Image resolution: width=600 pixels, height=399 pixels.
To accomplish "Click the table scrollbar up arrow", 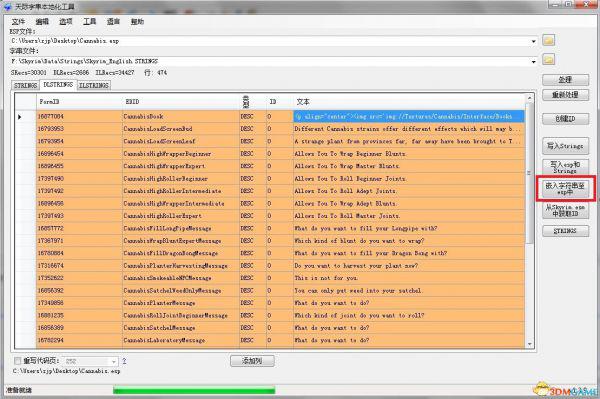I will coord(530,98).
